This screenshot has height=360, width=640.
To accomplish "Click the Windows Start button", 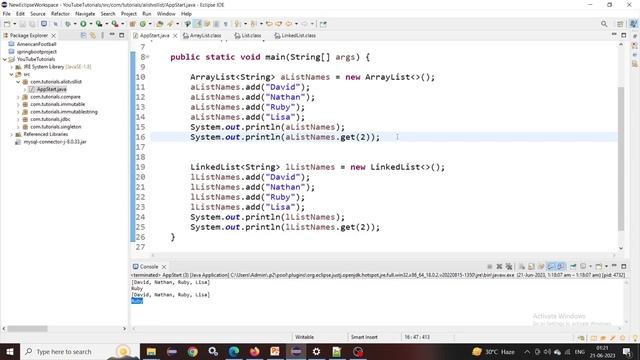I will [x=10, y=351].
